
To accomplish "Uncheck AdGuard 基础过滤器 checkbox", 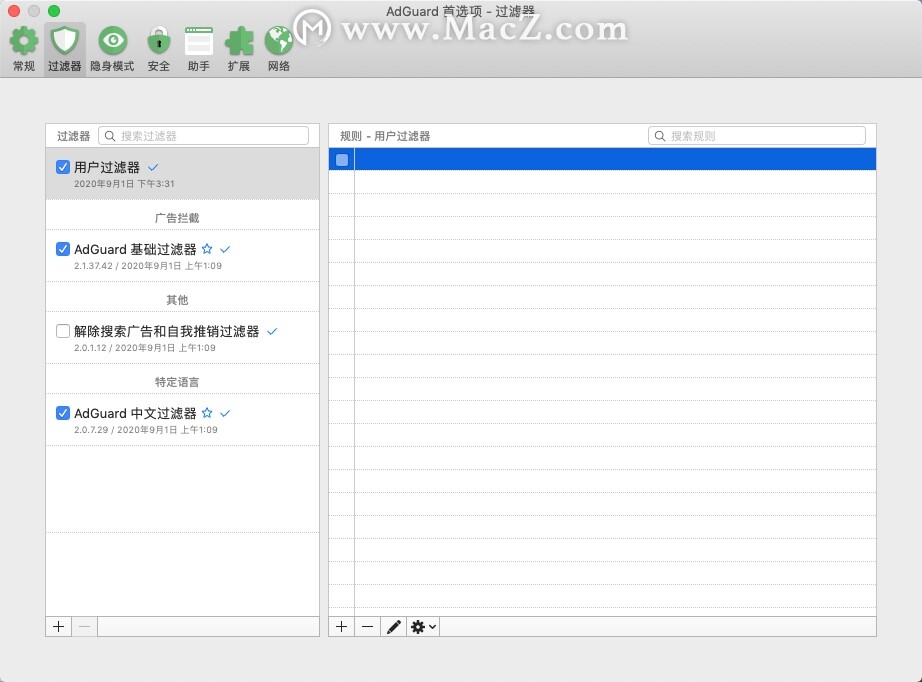I will coord(63,249).
